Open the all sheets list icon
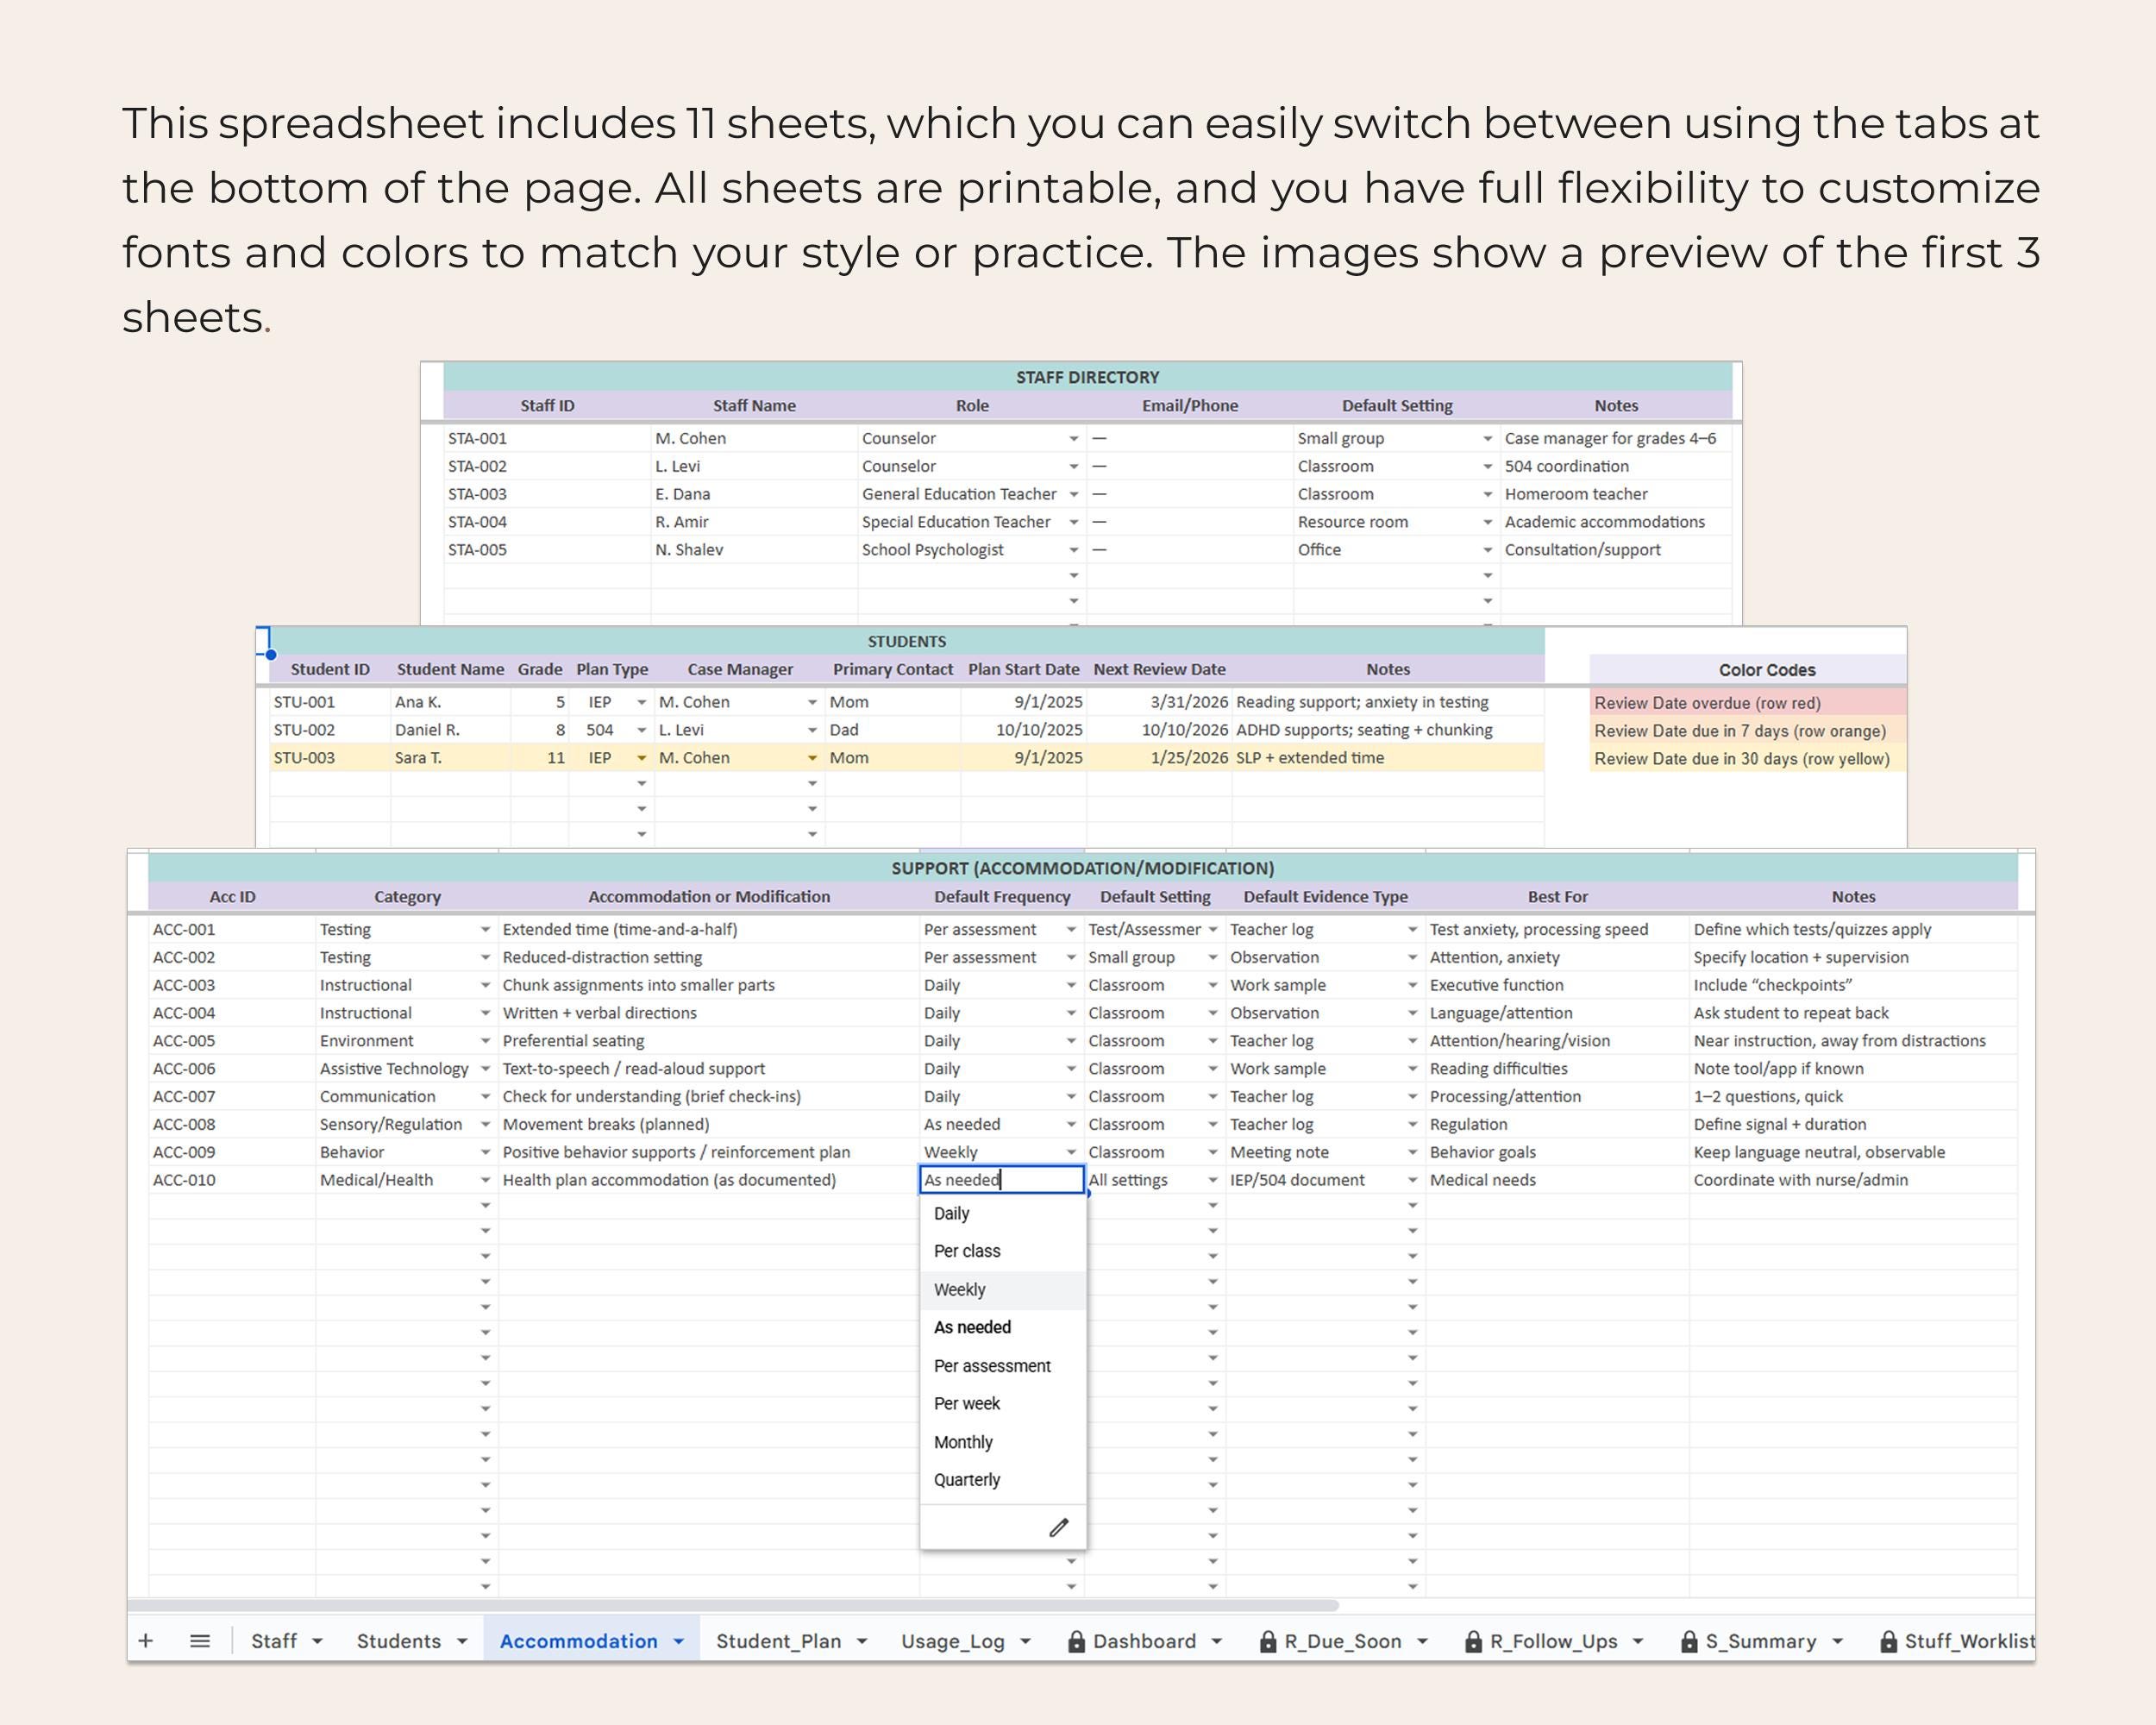 [x=200, y=1641]
